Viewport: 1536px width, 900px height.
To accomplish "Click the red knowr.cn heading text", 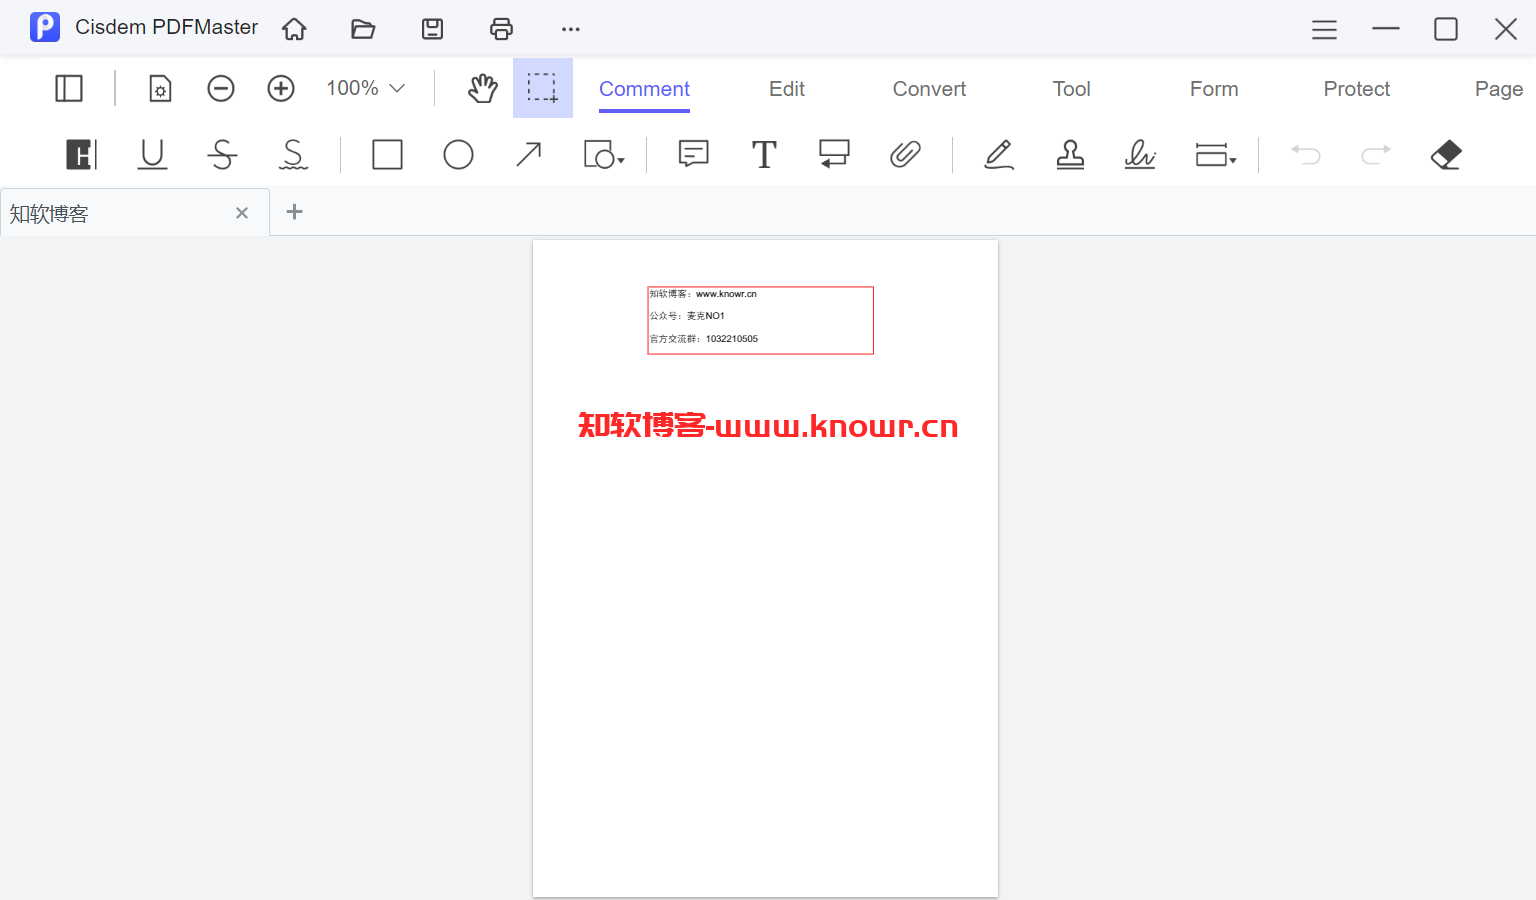I will coord(768,426).
